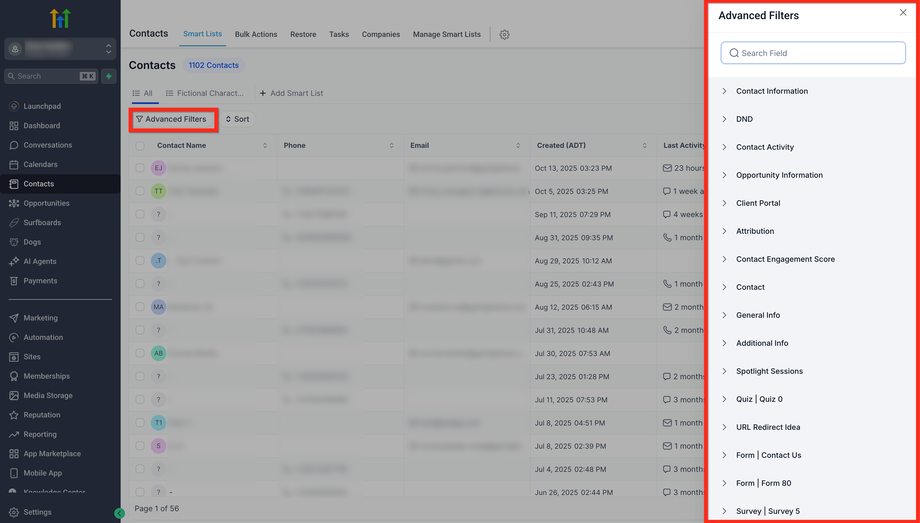The height and width of the screenshot is (523, 920).
Task: Switch to the Smart Lists tab
Action: 202,34
